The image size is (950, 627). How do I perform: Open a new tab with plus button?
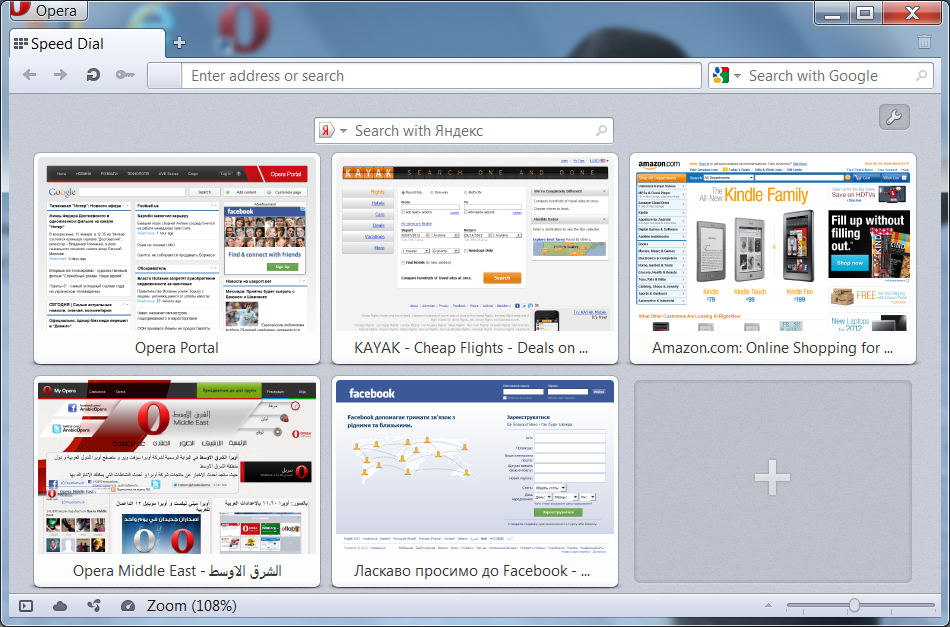point(179,43)
